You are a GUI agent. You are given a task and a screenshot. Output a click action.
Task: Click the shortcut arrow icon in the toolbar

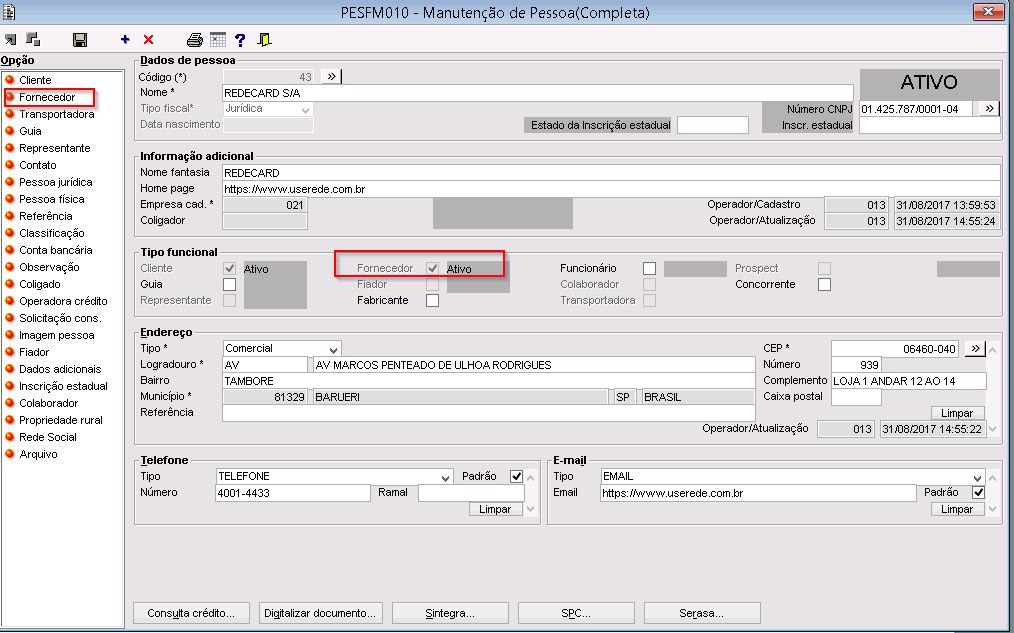pos(10,39)
